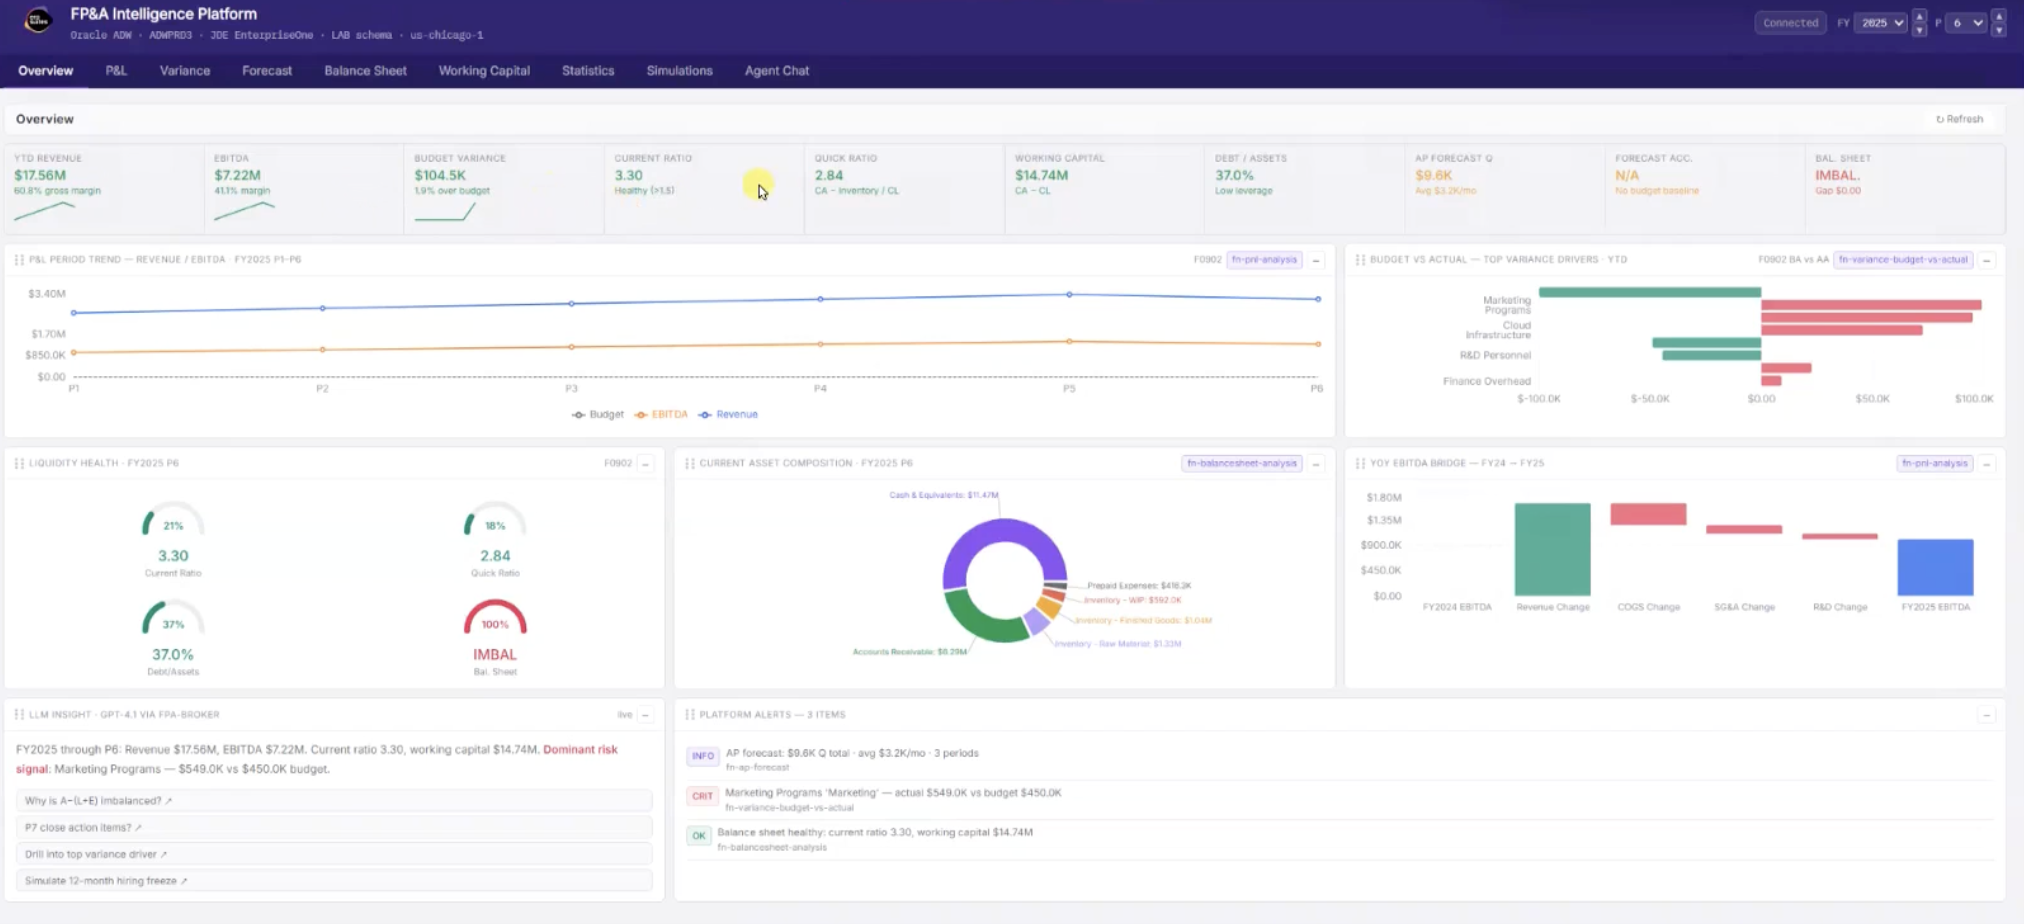Click the Refresh button

click(x=1959, y=119)
